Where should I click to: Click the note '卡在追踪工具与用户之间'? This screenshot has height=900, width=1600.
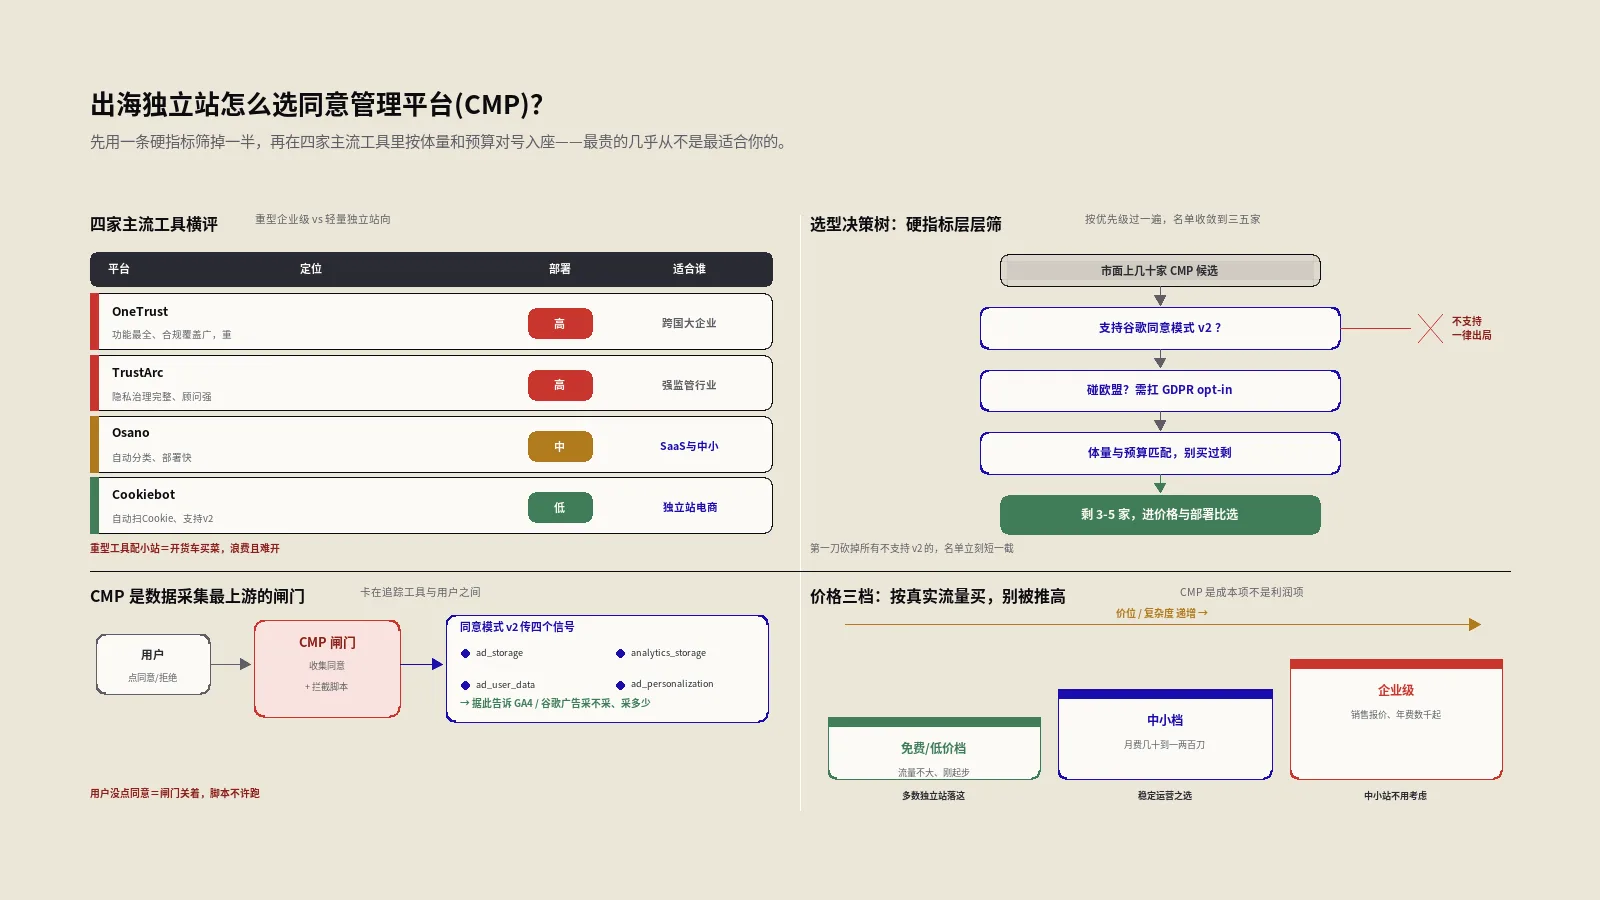[x=420, y=592]
